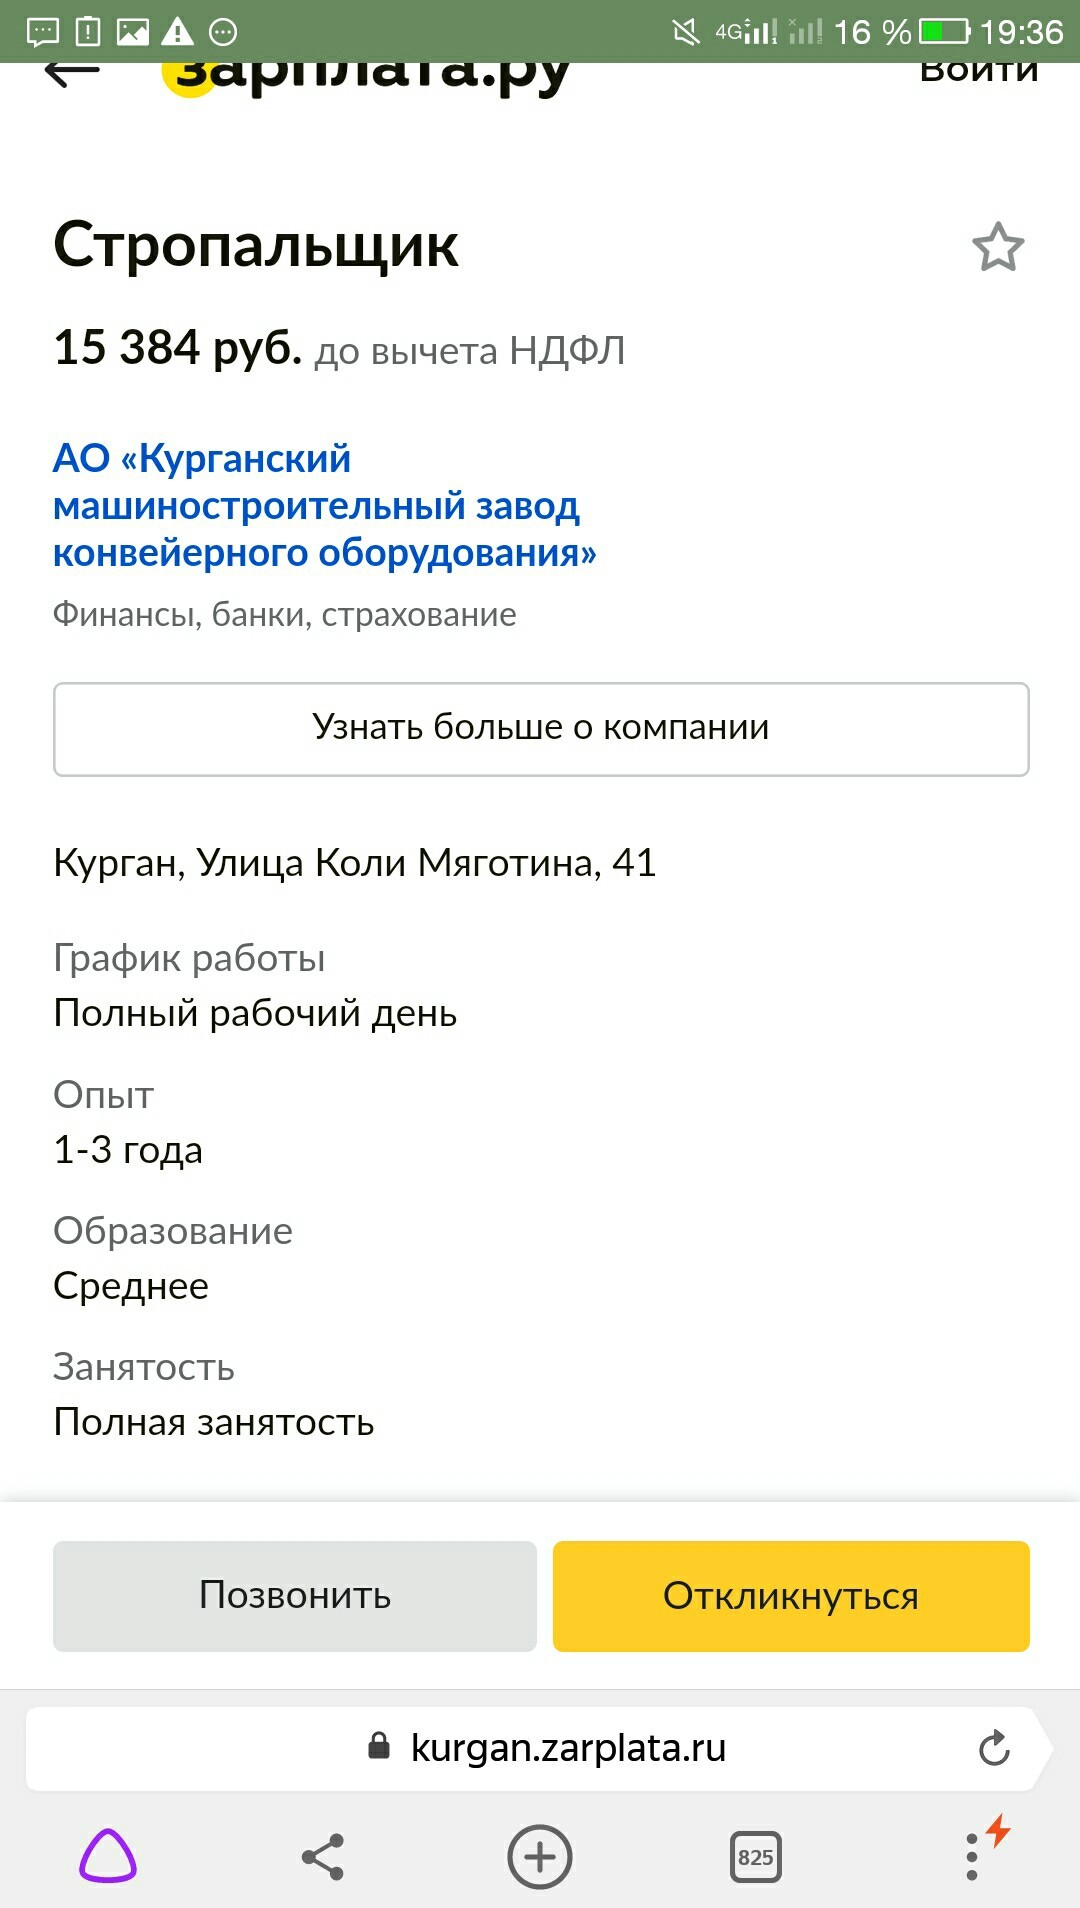Tap the share icon
The image size is (1080, 1908).
323,1857
